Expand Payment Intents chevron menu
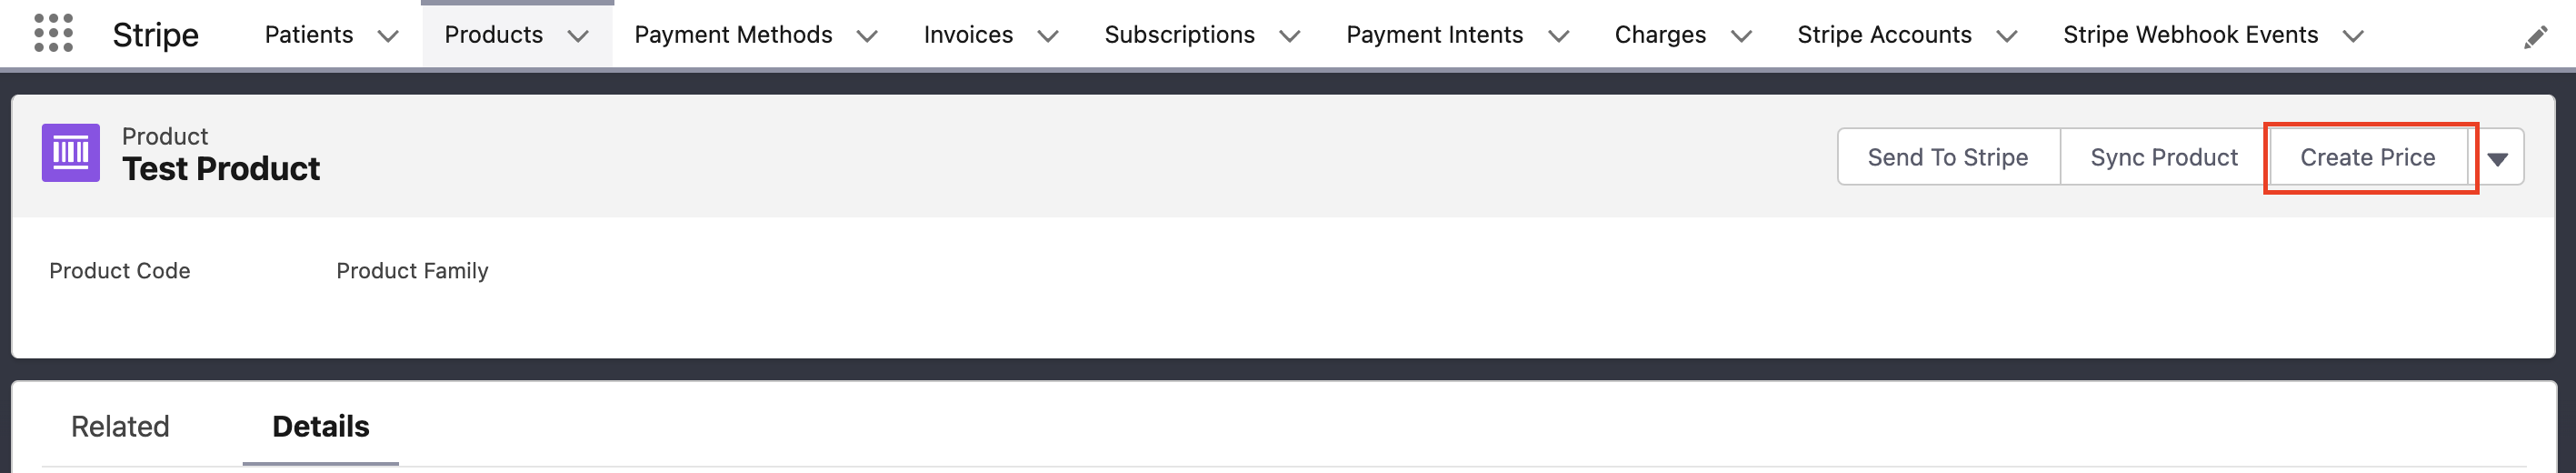 (1558, 37)
